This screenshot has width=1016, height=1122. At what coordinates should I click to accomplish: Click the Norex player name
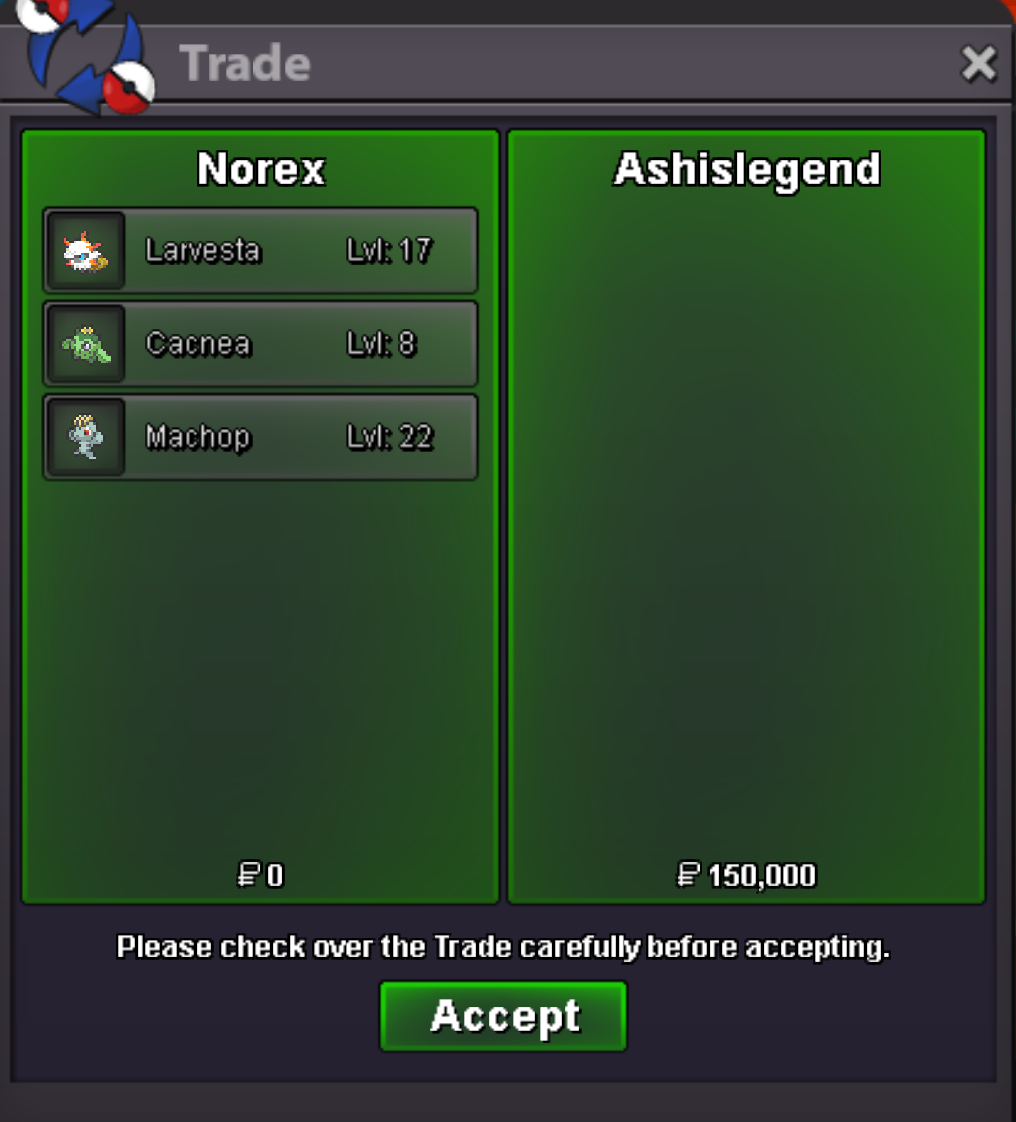pos(261,170)
